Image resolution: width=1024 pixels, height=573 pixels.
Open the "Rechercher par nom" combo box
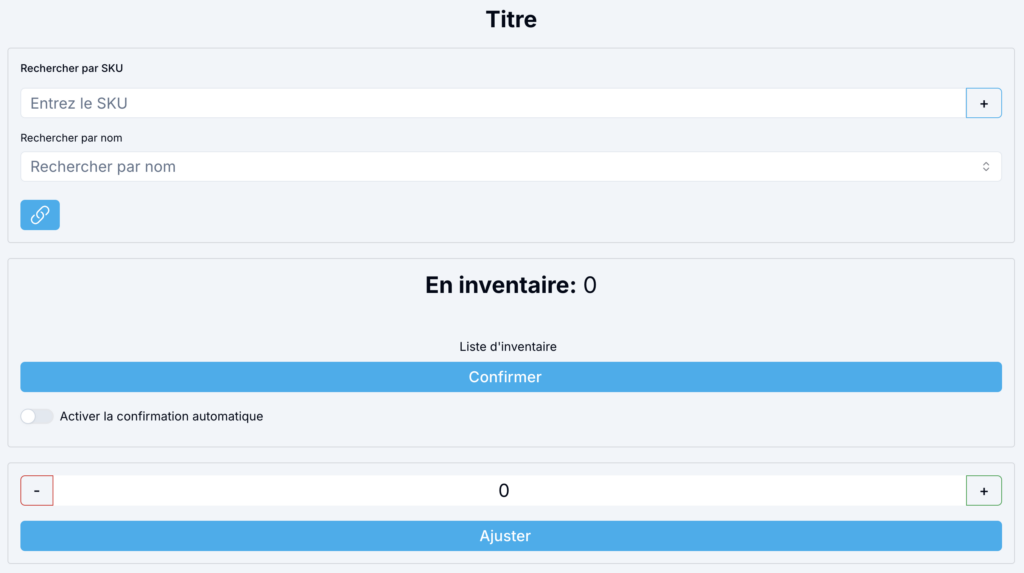(x=510, y=167)
